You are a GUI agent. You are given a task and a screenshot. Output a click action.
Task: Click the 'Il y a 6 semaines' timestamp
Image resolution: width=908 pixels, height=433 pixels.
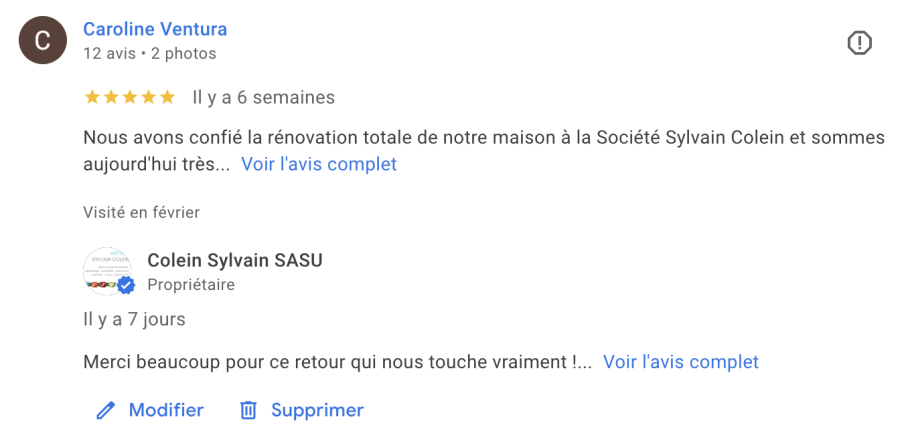pos(263,98)
